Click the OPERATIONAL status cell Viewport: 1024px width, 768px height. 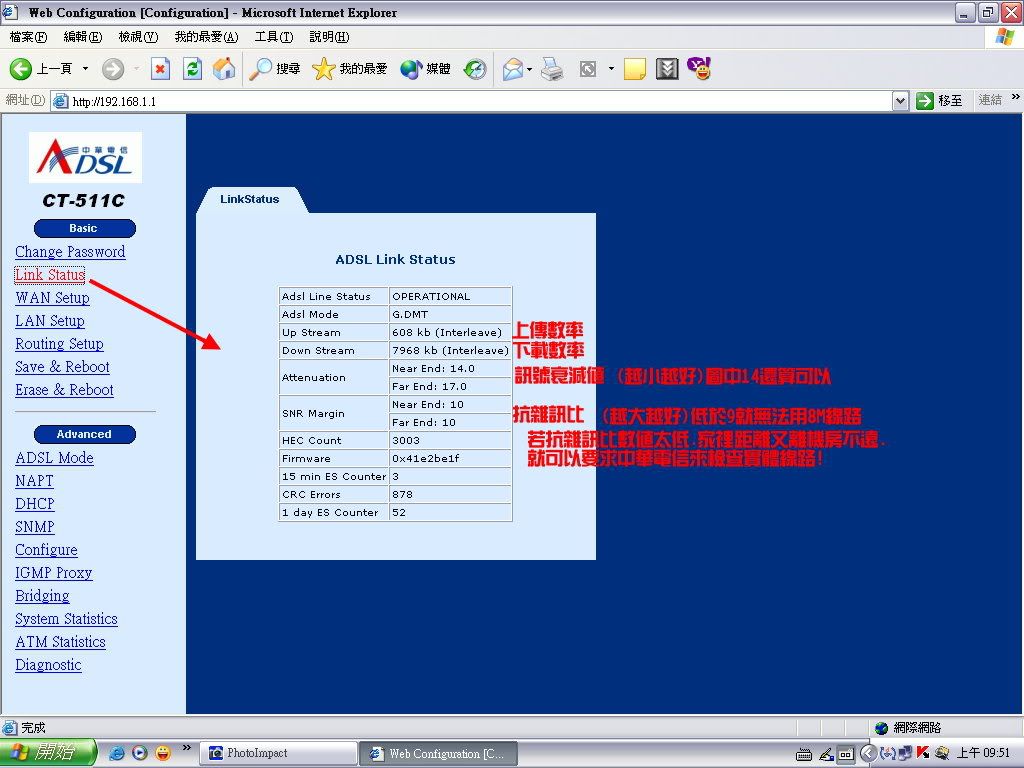451,296
